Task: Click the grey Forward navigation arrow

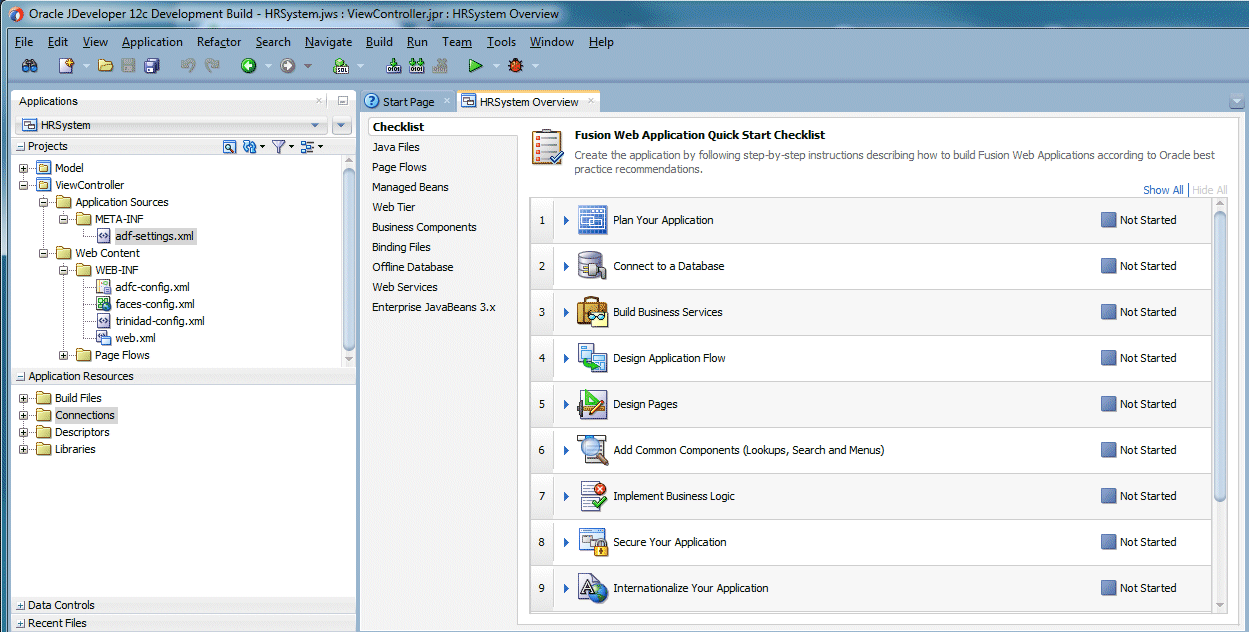Action: pyautogui.click(x=288, y=66)
